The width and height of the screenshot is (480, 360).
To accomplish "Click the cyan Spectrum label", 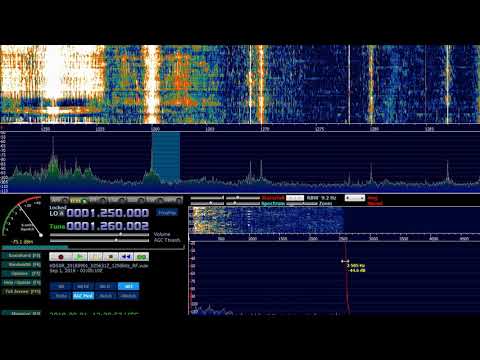I will 273,204.
